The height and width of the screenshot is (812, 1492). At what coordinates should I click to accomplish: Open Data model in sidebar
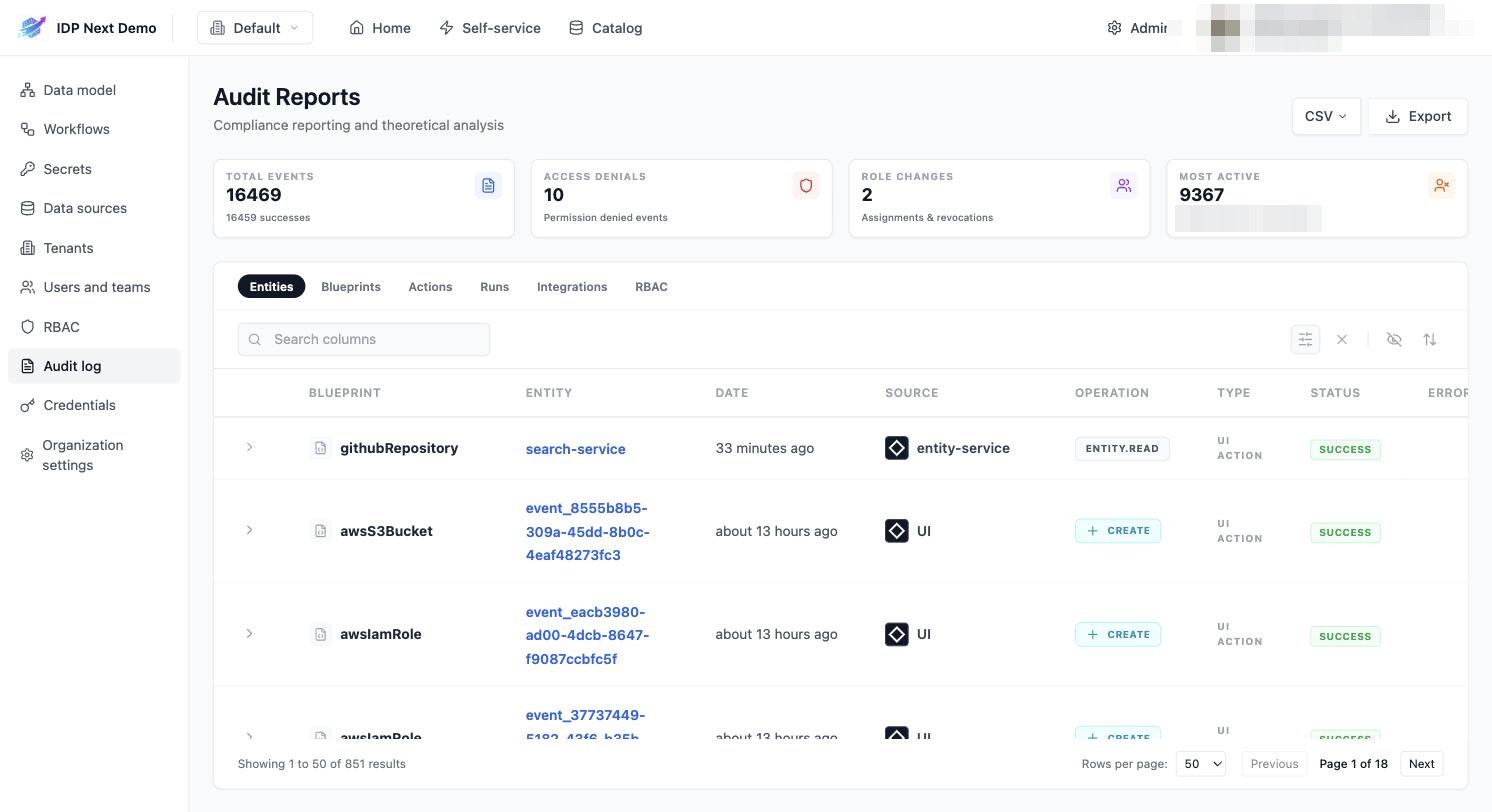point(94,90)
